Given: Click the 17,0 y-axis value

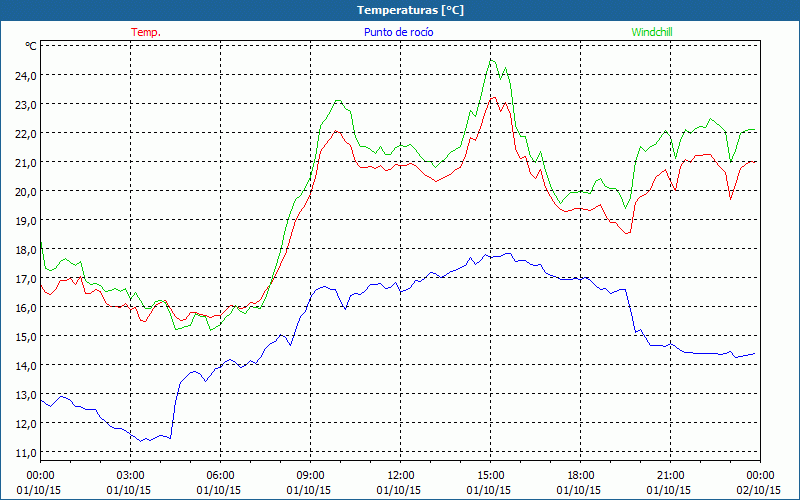Looking at the screenshot, I should [26, 279].
